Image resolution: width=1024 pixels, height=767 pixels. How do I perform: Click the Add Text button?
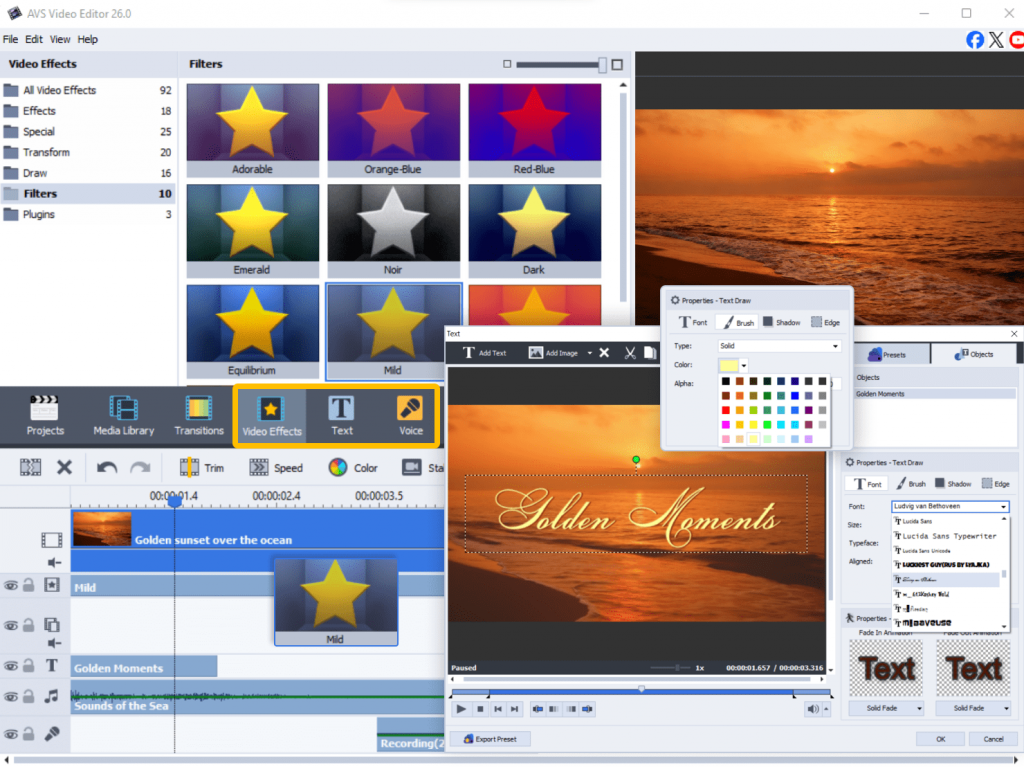[x=485, y=353]
